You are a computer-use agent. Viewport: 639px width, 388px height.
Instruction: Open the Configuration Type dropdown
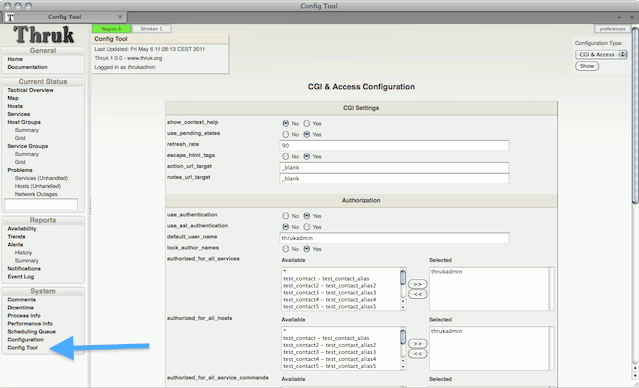click(601, 54)
